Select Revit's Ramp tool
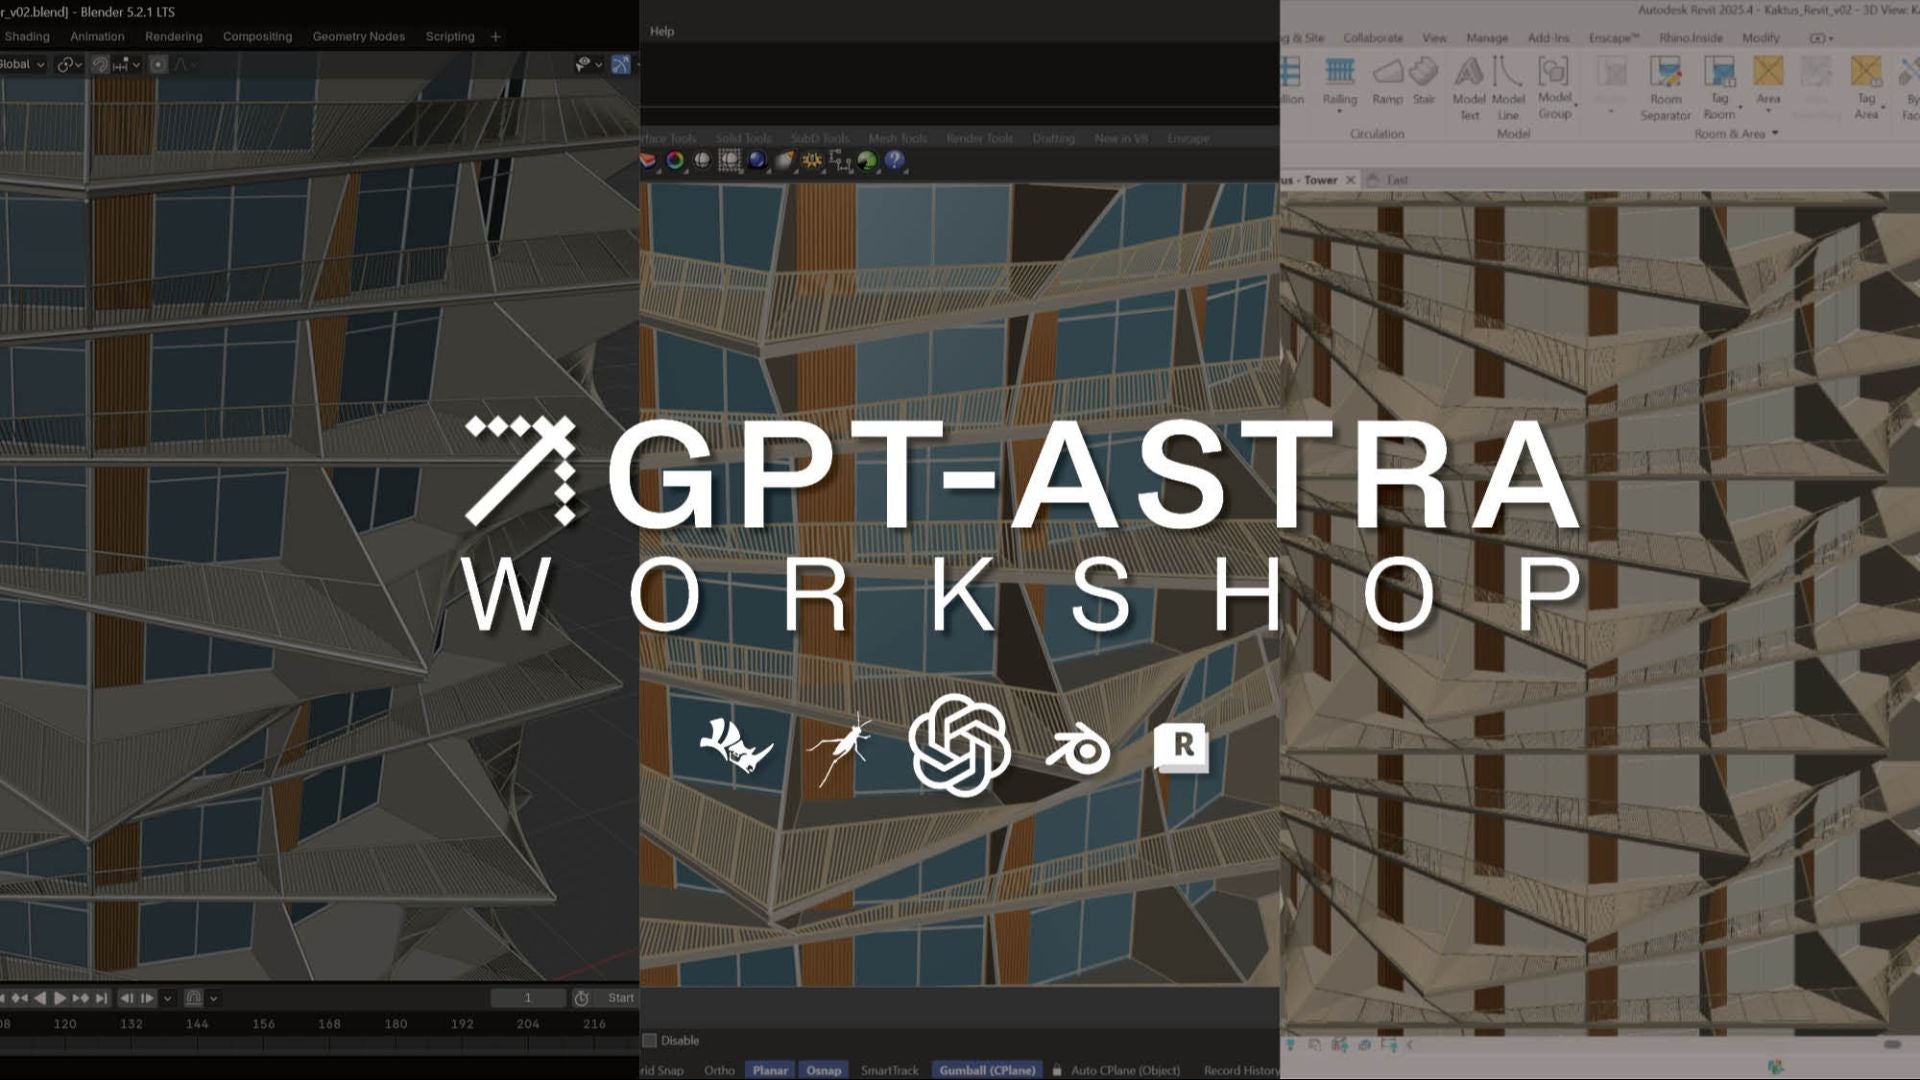 (1387, 82)
